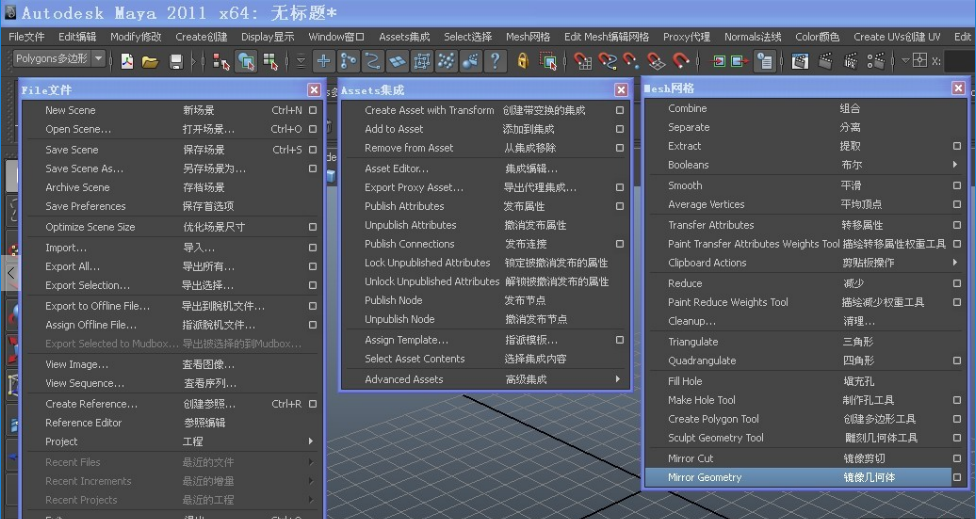Toggle the joints selection mask icon
Viewport: 976px width, 519px height.
(x=348, y=60)
